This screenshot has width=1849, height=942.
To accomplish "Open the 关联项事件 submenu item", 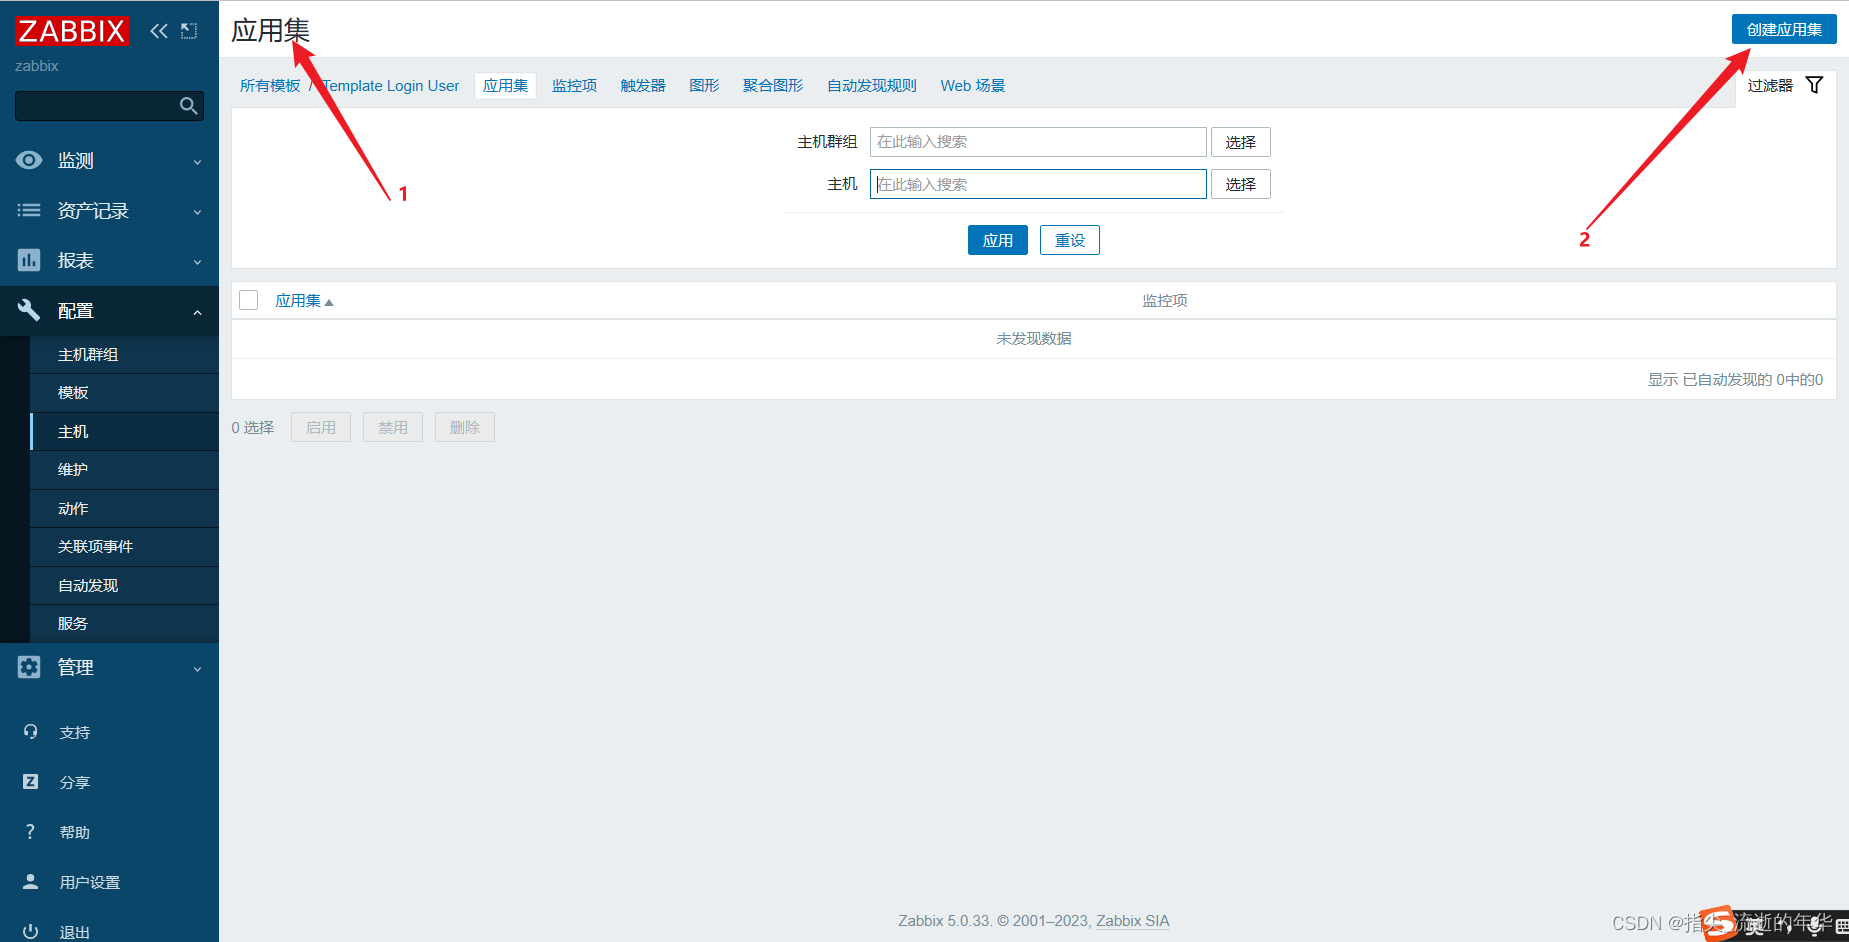I will [x=124, y=547].
